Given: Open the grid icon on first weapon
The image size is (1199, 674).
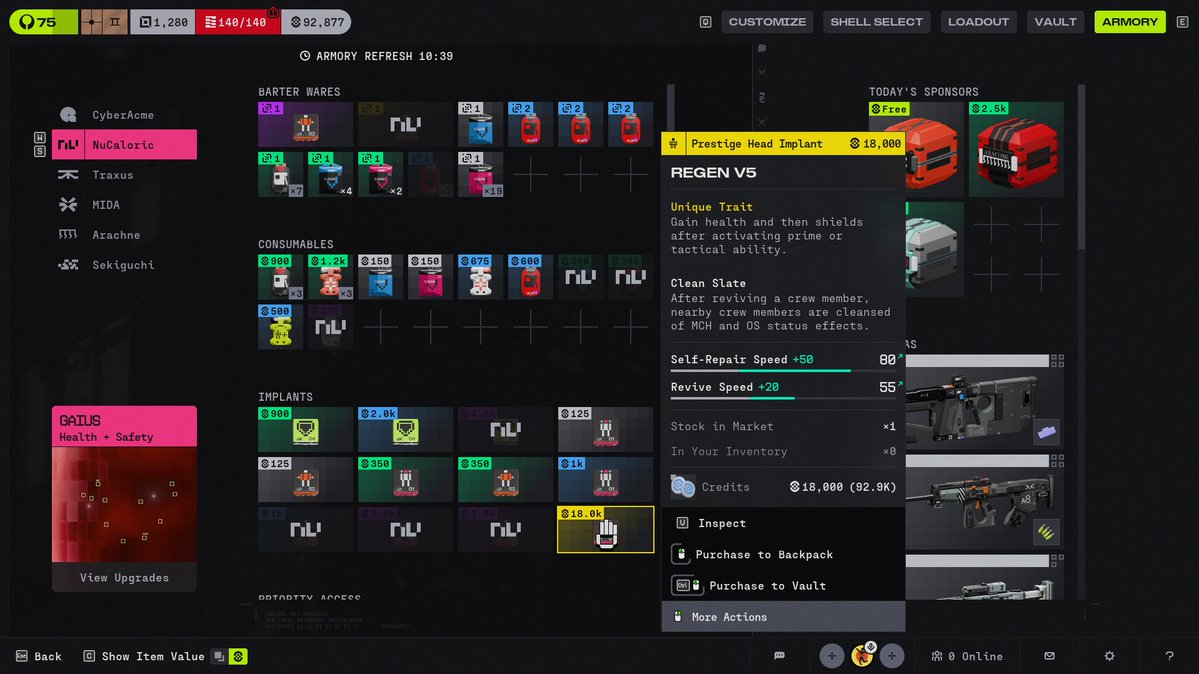Looking at the screenshot, I should (x=1057, y=360).
